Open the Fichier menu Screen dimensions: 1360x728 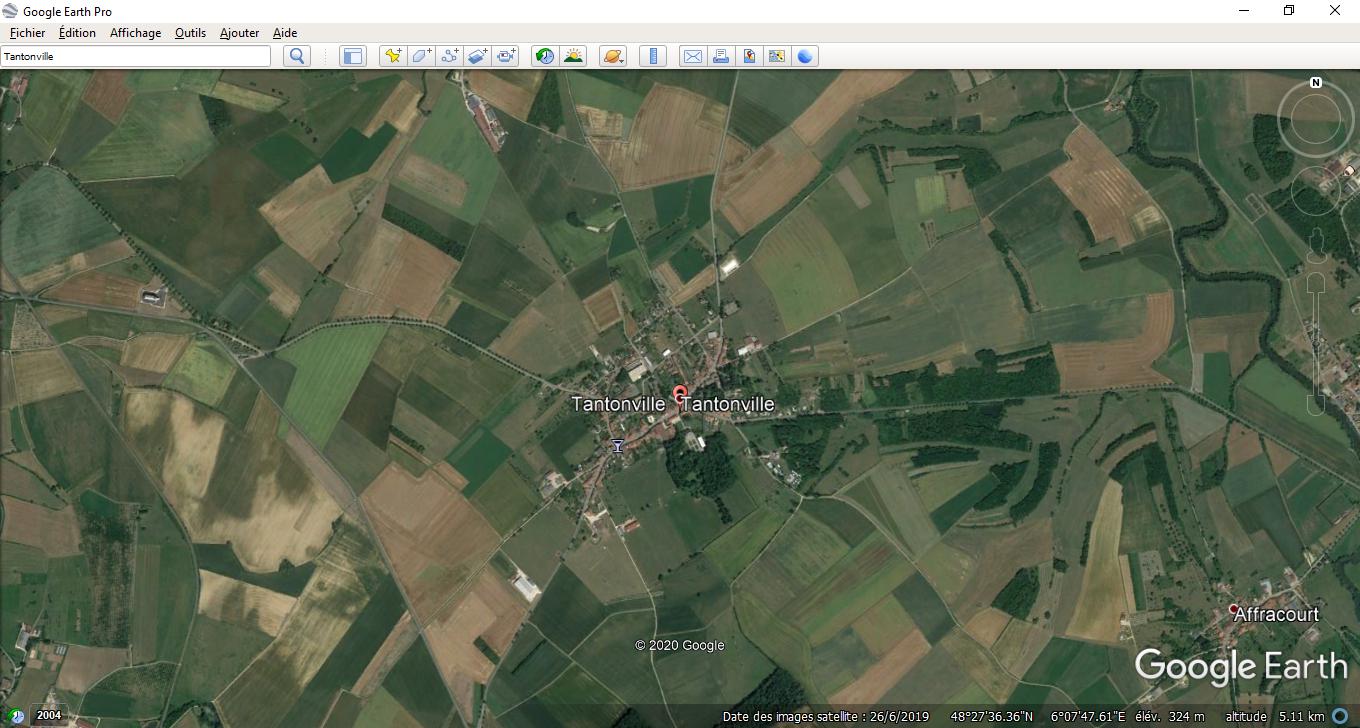coord(27,33)
